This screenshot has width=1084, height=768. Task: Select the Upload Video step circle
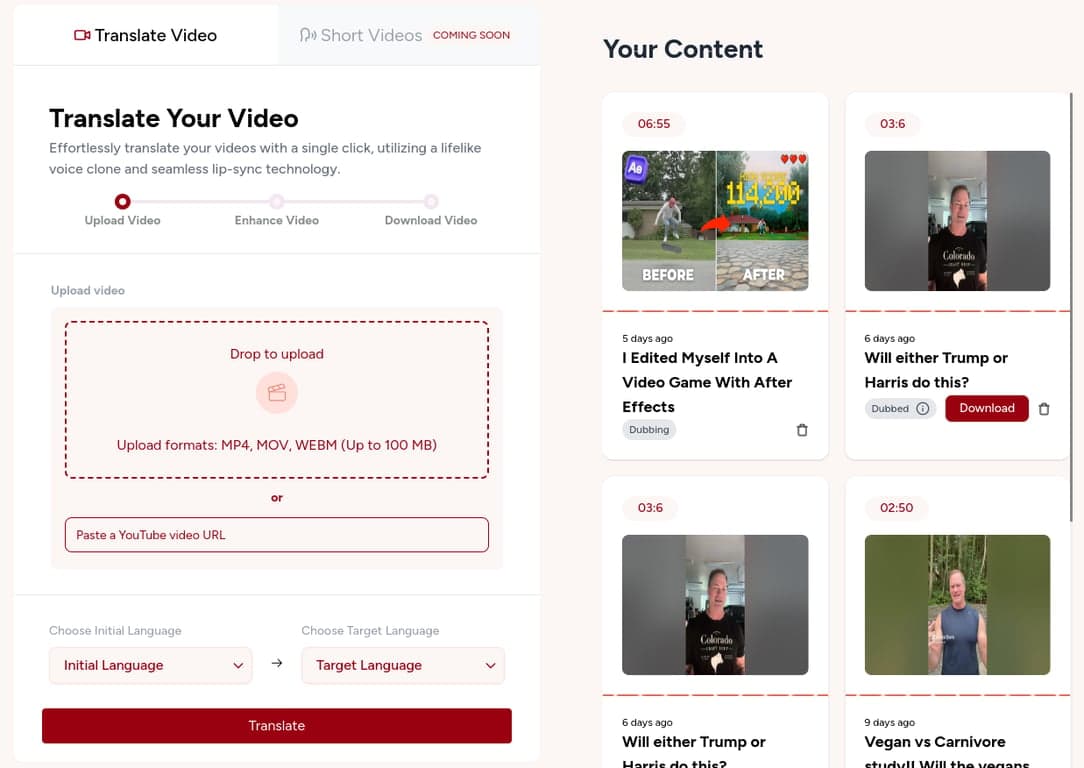[122, 202]
